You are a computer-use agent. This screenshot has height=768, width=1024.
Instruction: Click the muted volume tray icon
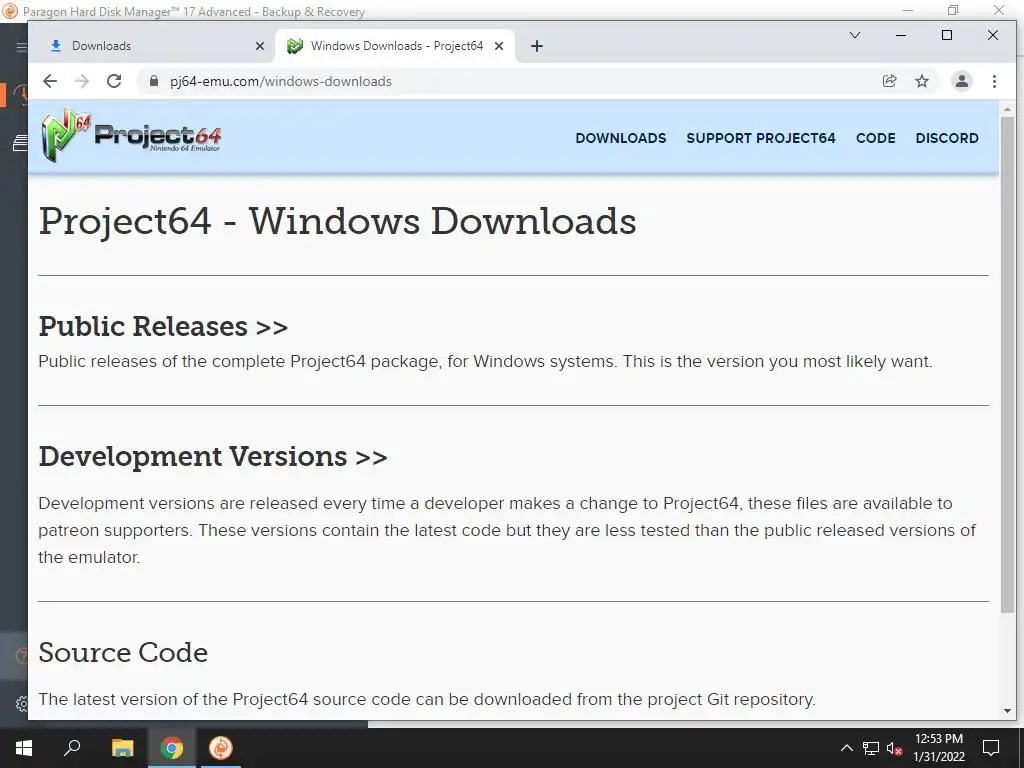click(x=895, y=749)
